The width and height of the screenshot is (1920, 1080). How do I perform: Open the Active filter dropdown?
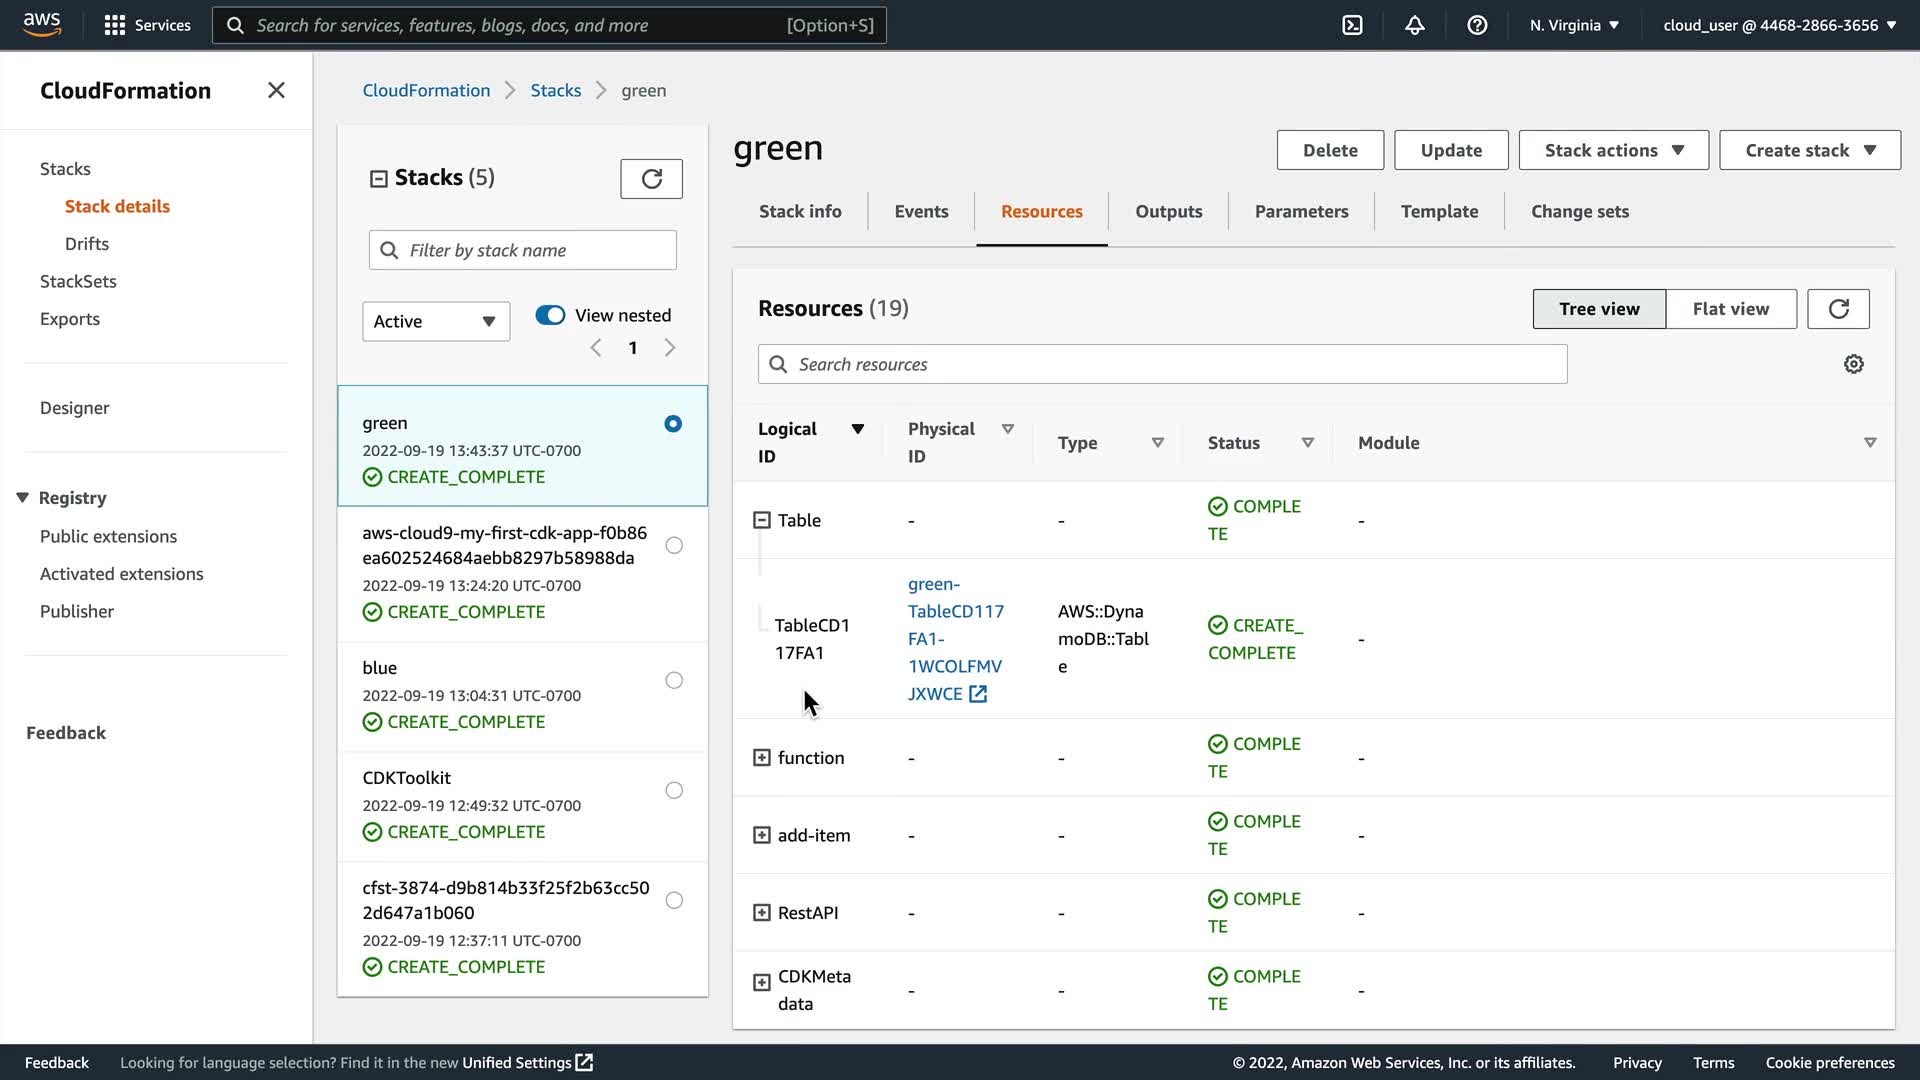pyautogui.click(x=435, y=321)
